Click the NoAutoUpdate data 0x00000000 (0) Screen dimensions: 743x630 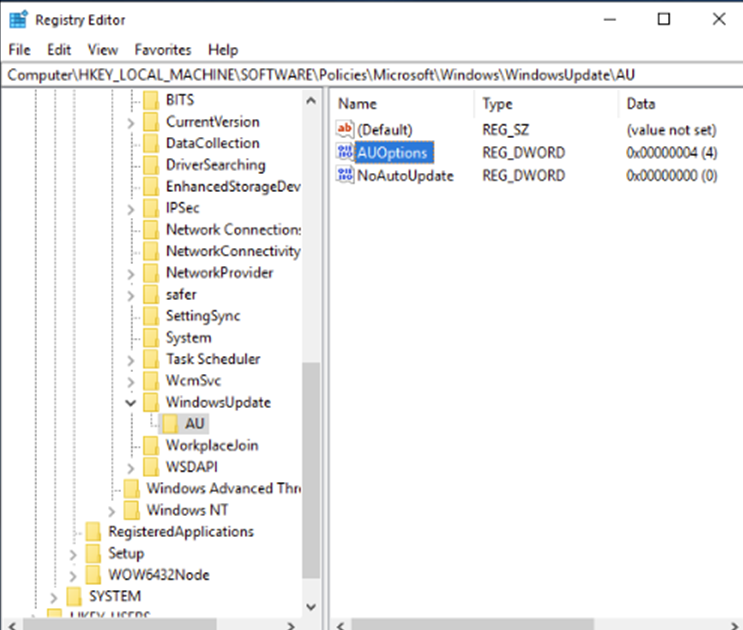[x=671, y=175]
